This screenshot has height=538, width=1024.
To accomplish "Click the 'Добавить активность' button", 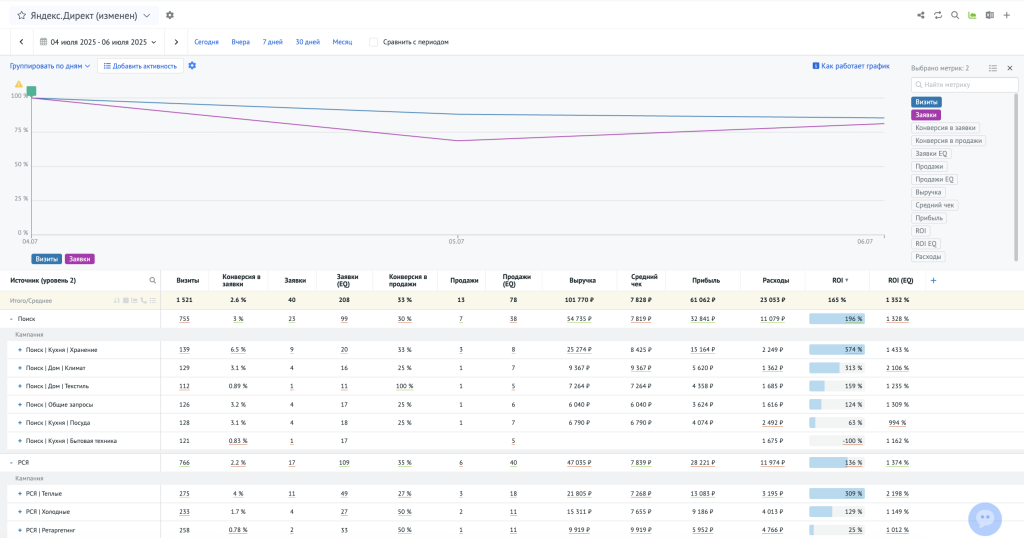I will pyautogui.click(x=140, y=66).
